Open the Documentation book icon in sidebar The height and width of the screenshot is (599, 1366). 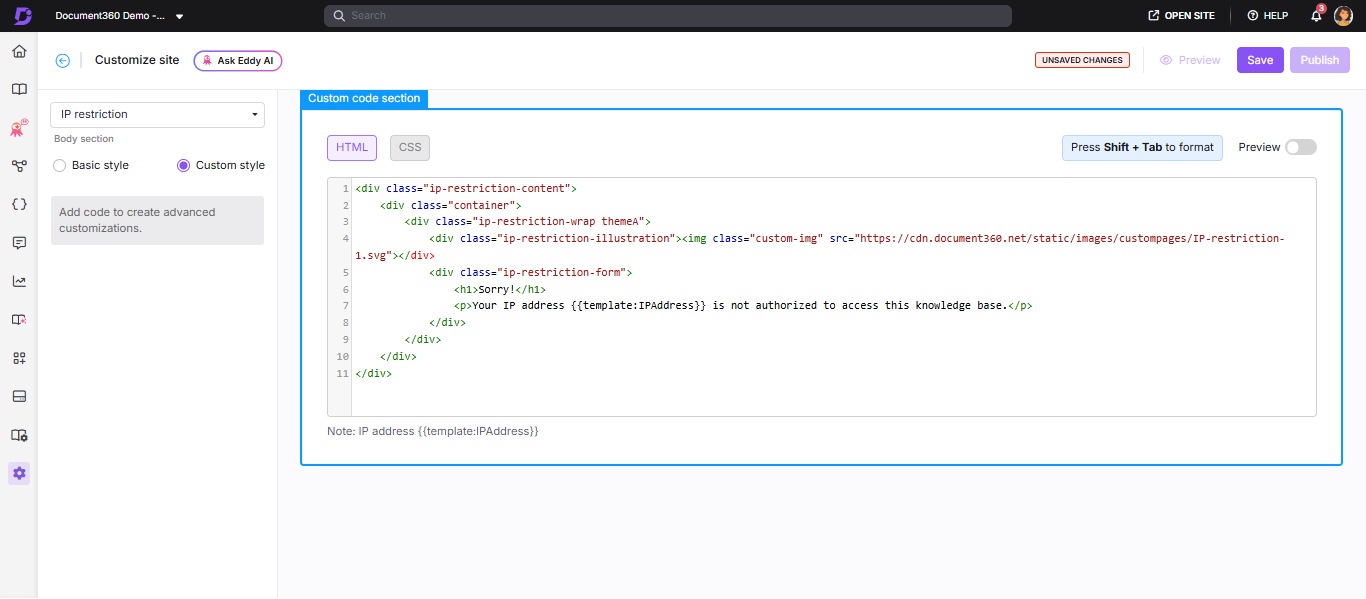(19, 89)
